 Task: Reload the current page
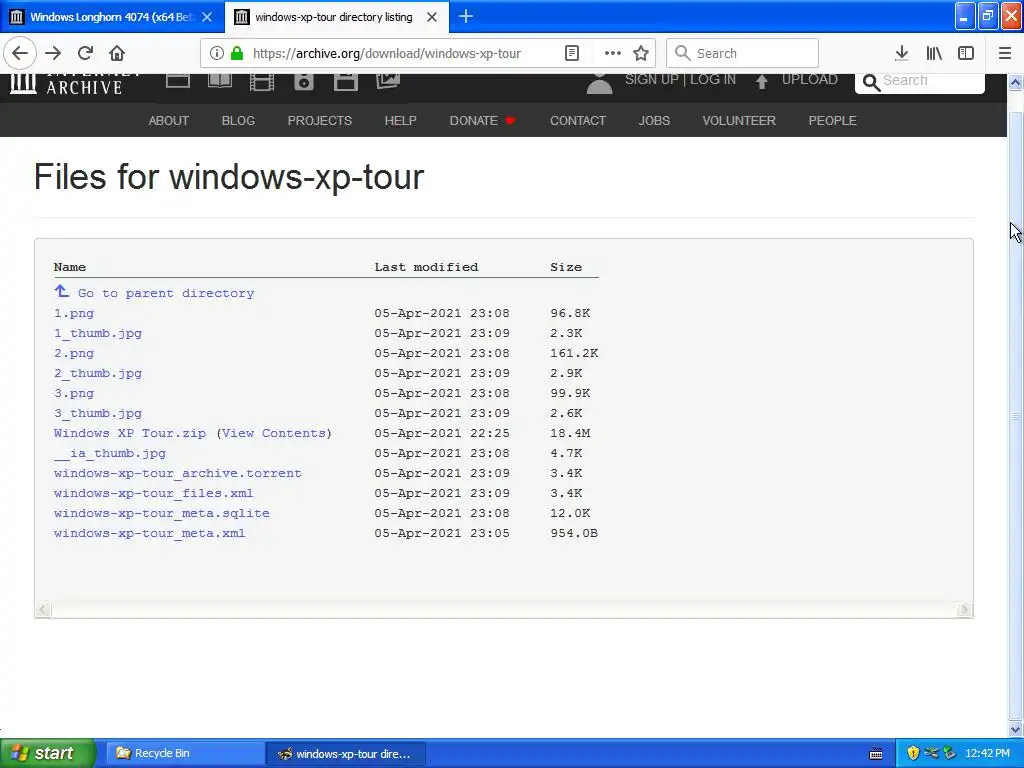[85, 53]
